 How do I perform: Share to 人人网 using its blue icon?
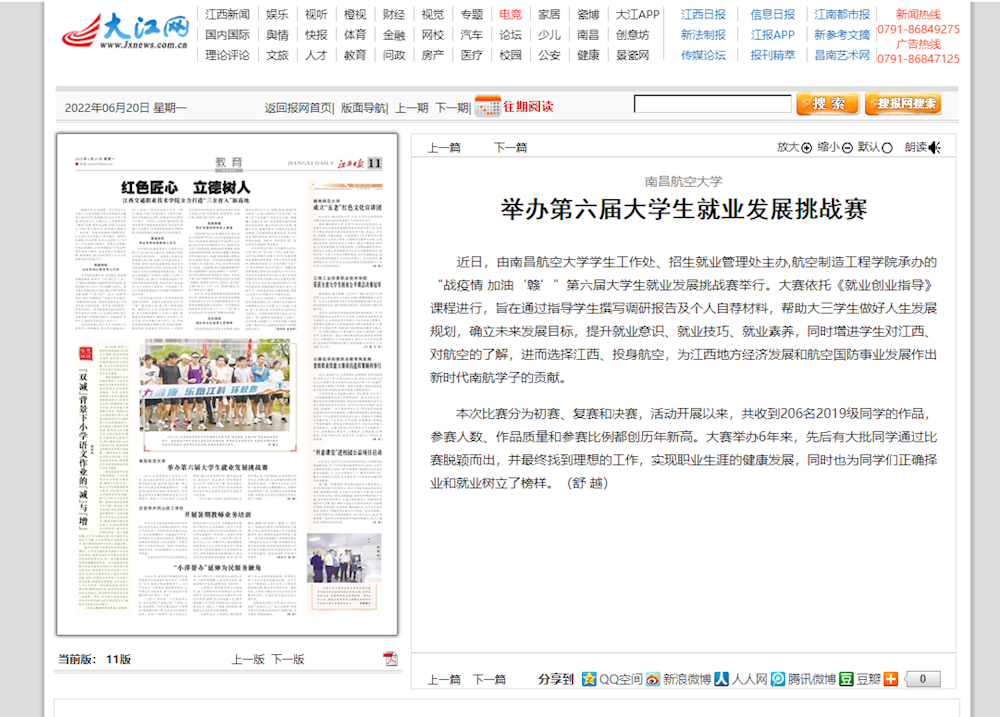721,679
